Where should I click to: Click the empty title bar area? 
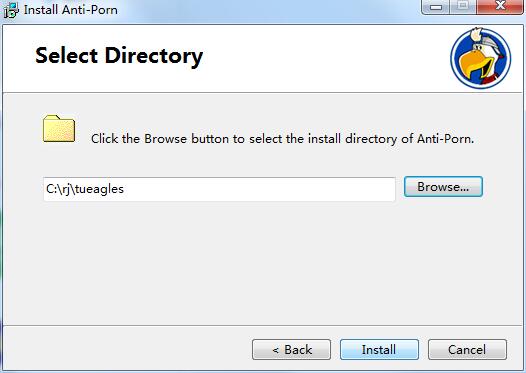[268, 9]
